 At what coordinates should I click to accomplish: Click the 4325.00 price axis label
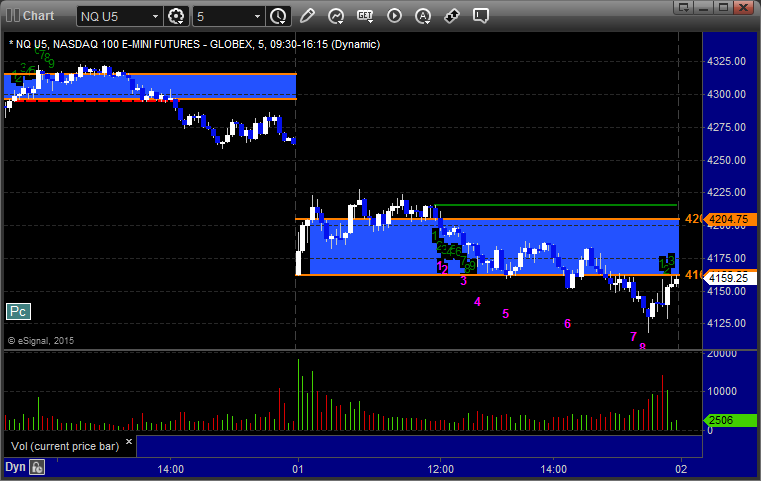tap(727, 61)
